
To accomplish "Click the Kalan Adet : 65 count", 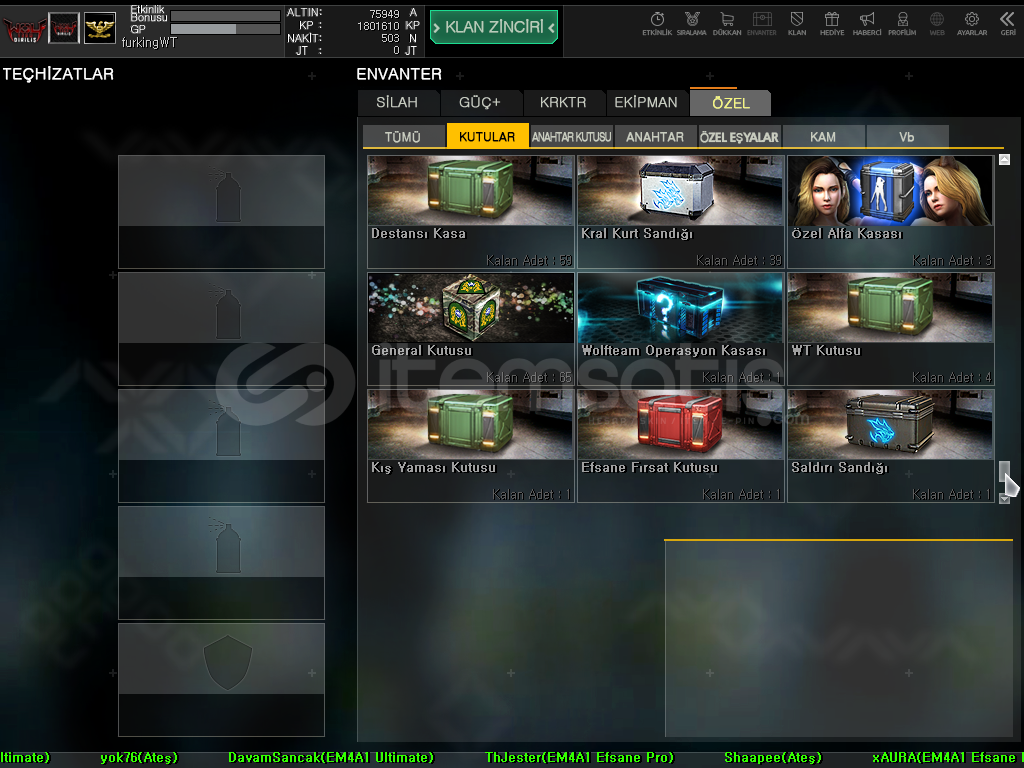I will click(528, 377).
